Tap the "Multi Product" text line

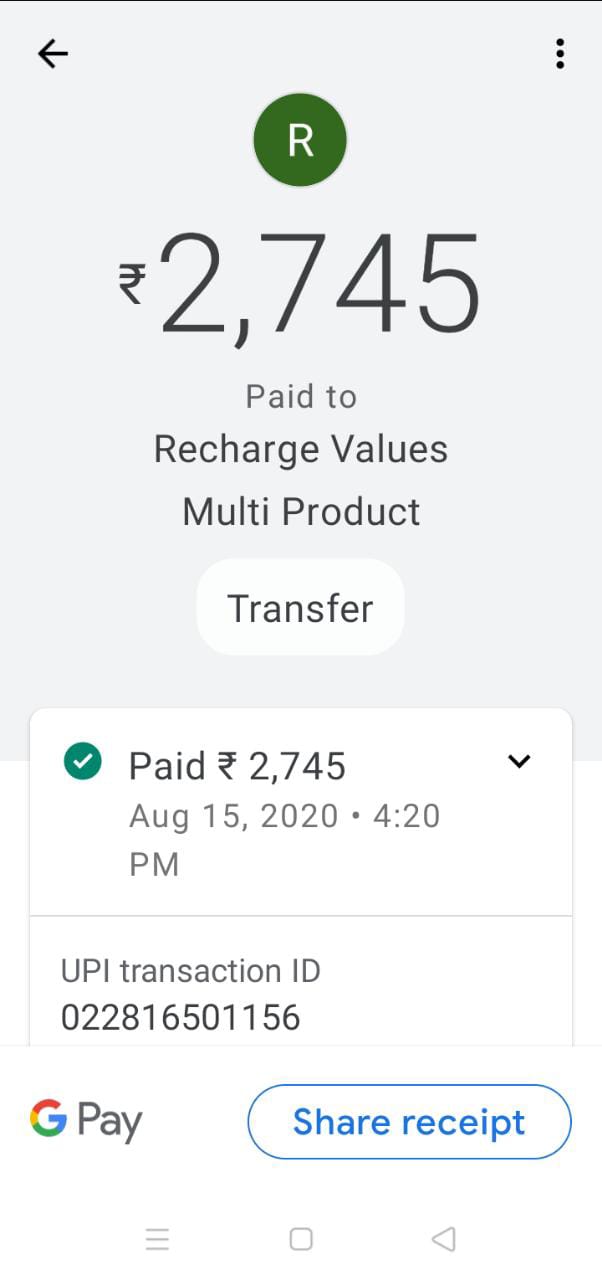point(301,512)
